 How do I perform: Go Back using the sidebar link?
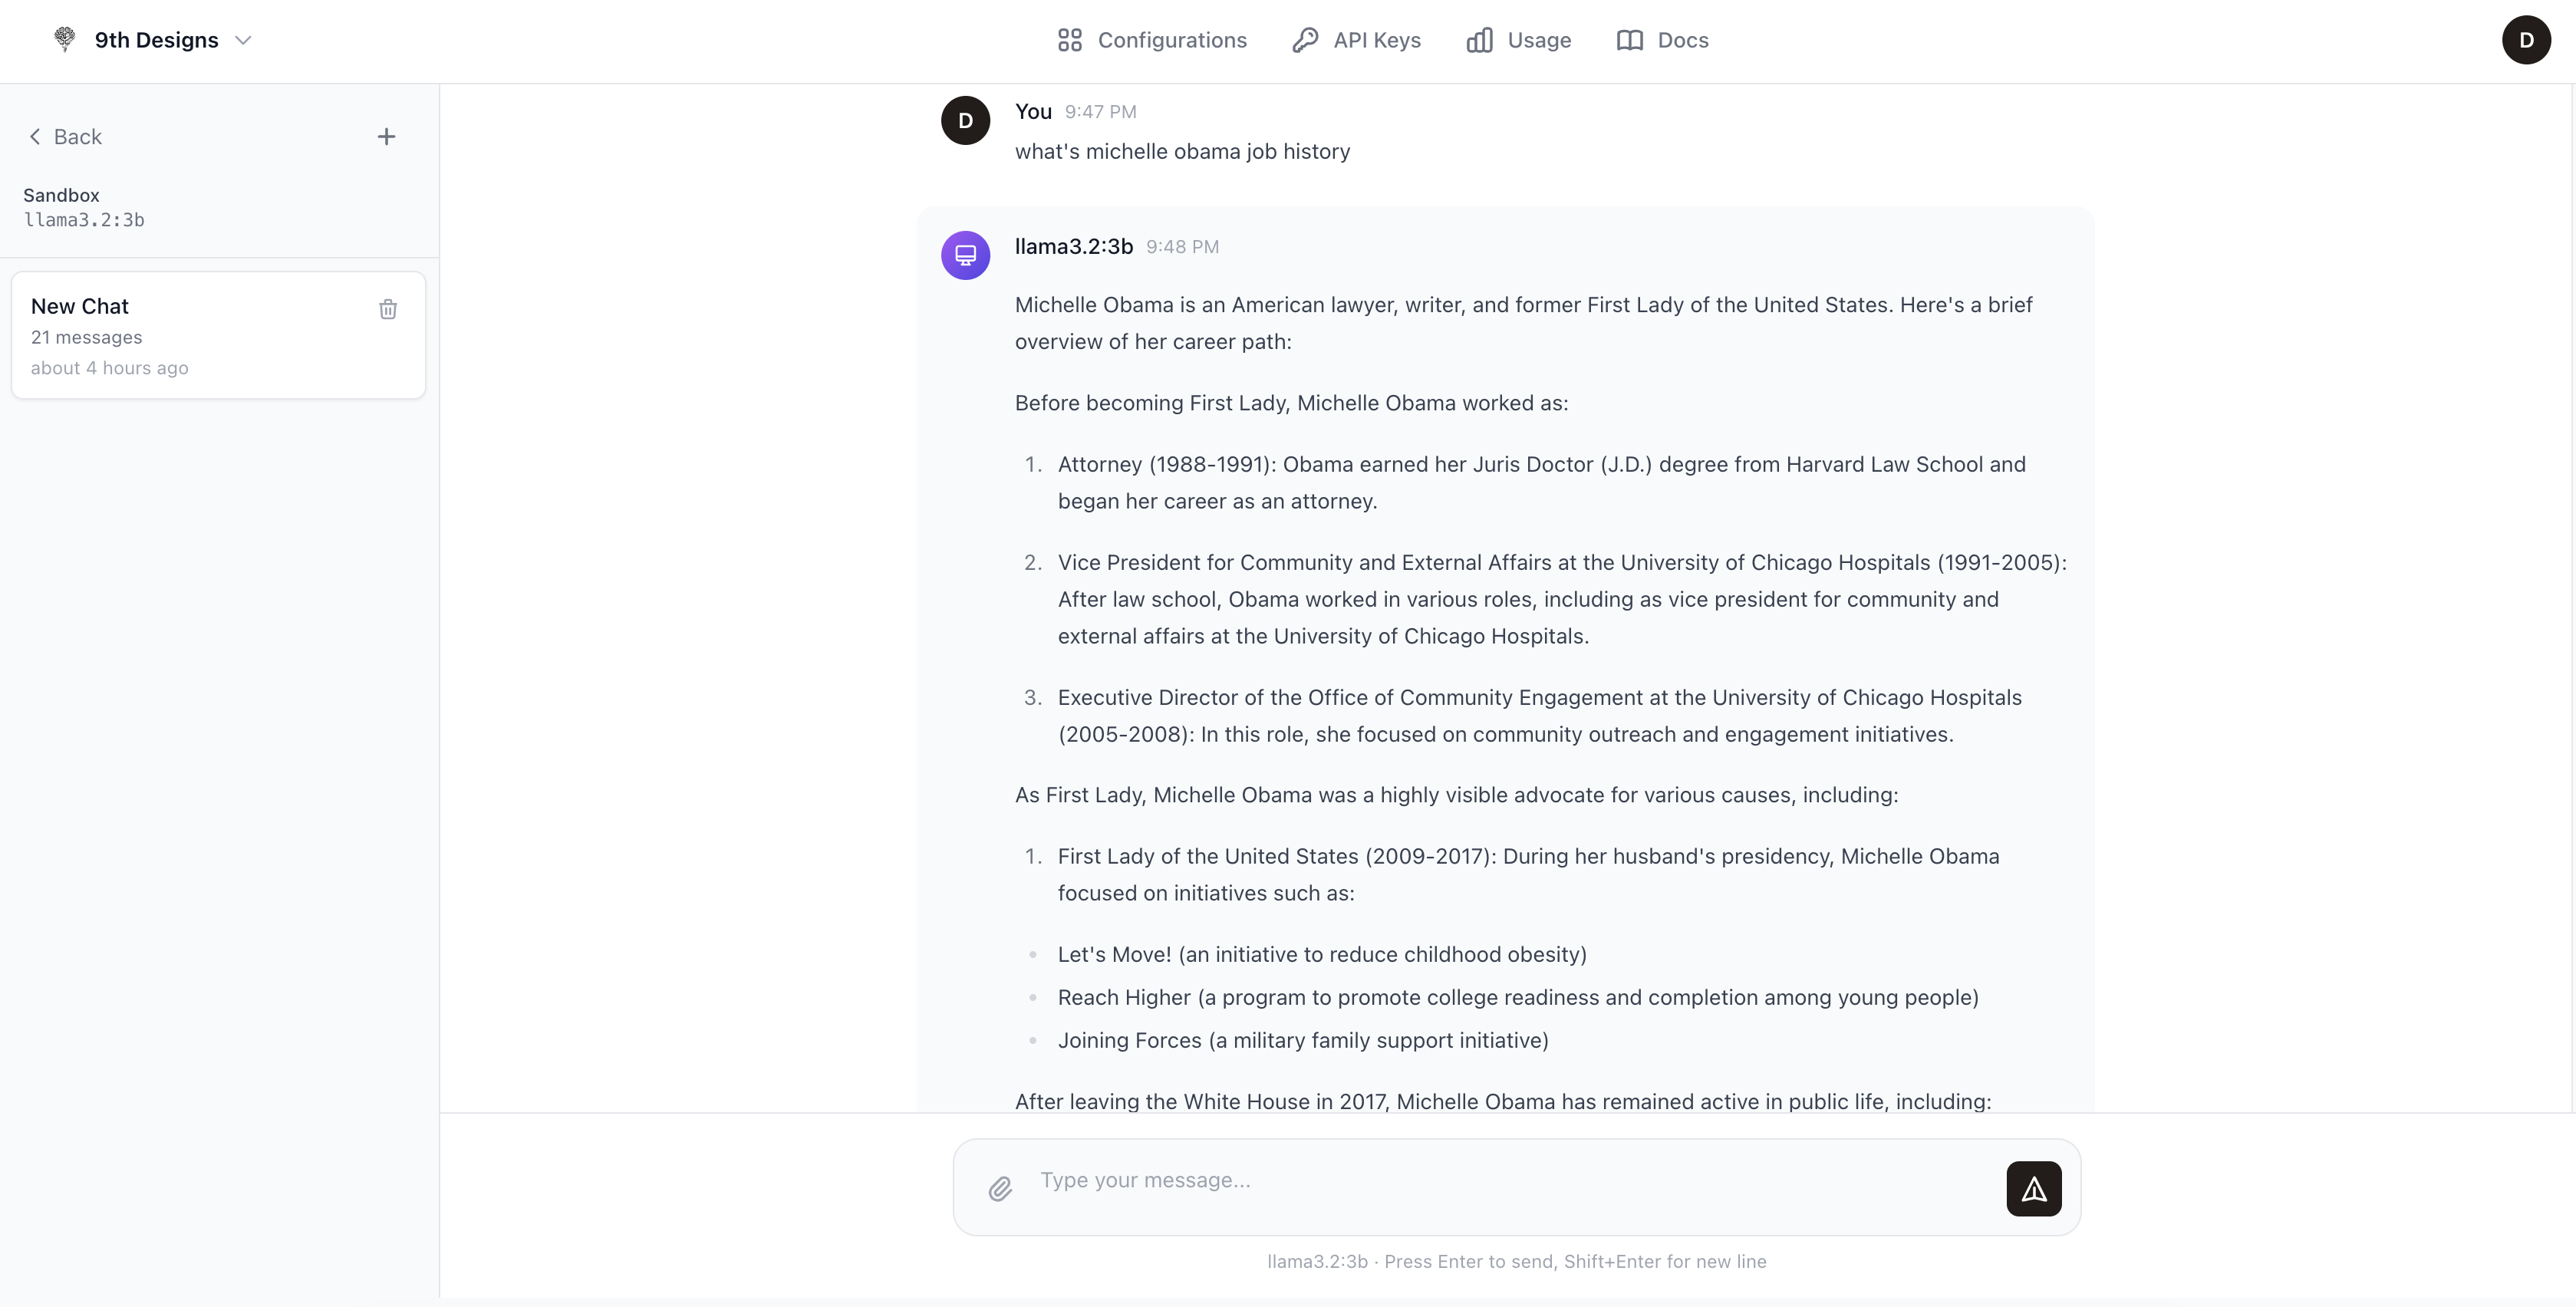[x=66, y=137]
